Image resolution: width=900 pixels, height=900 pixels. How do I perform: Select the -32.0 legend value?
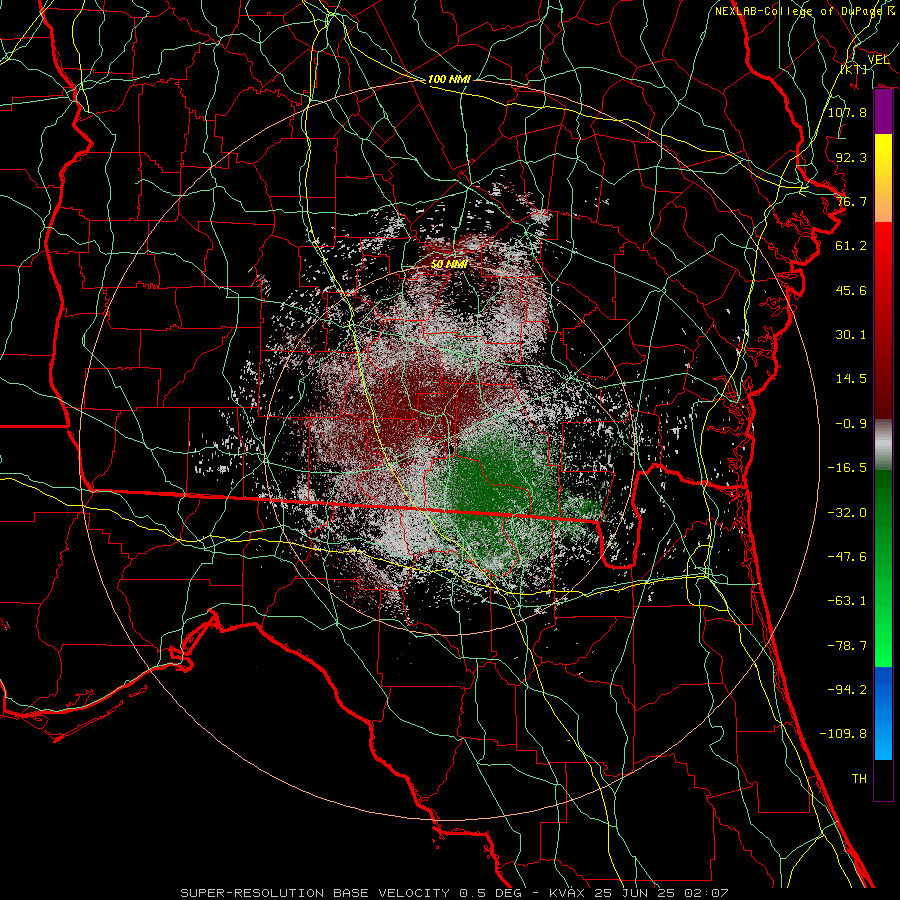click(847, 513)
